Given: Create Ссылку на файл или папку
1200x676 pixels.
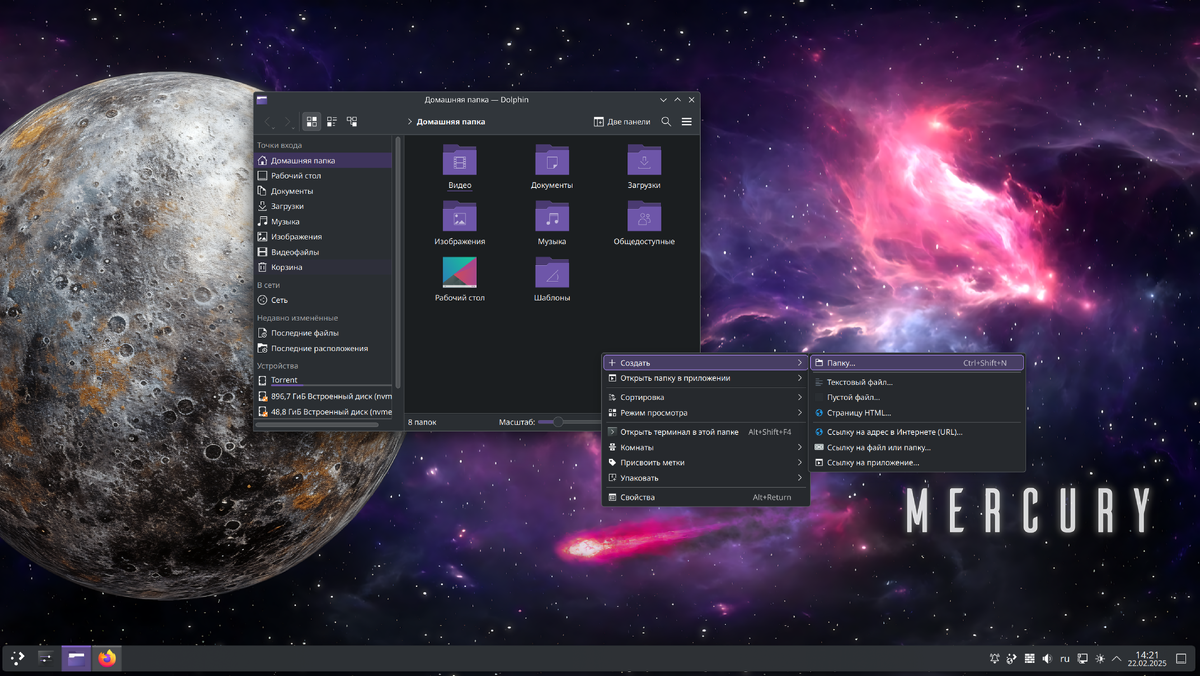Looking at the screenshot, I should (x=917, y=447).
